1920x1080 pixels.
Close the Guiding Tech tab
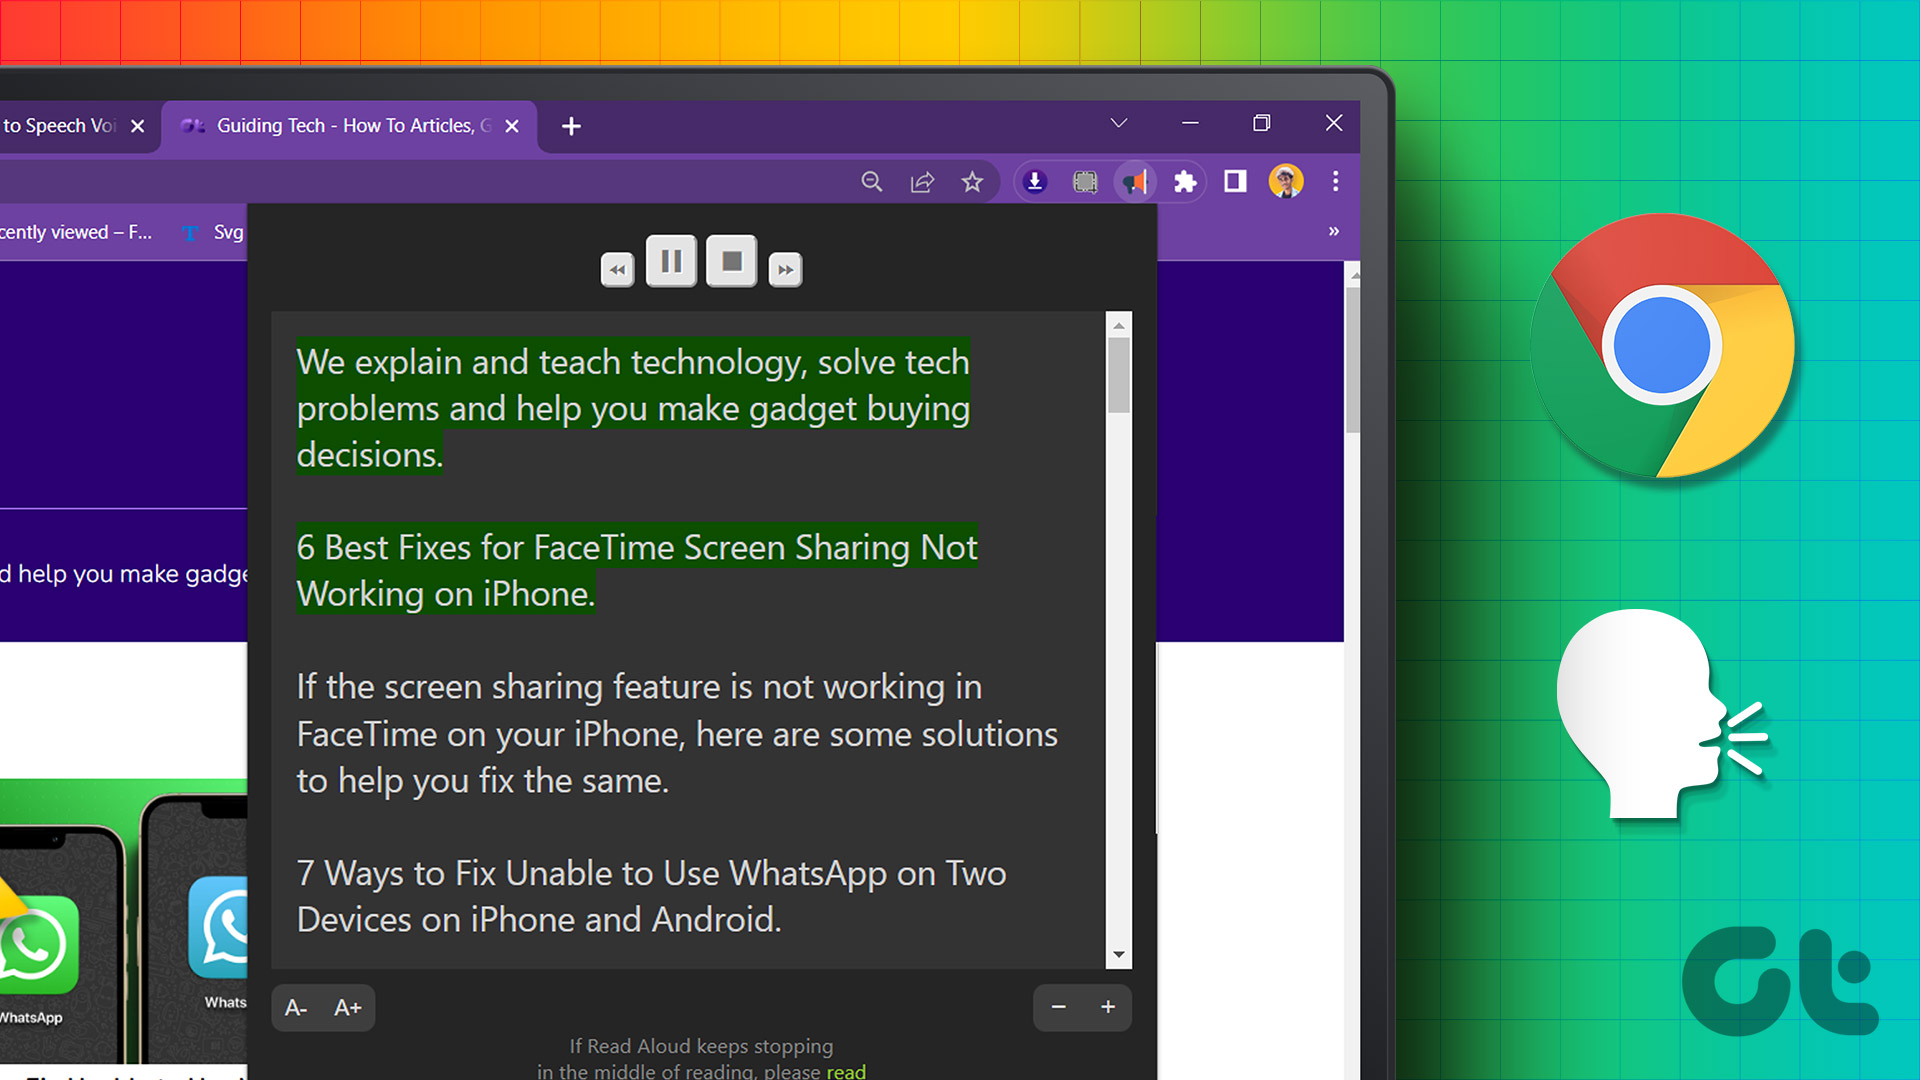point(512,127)
